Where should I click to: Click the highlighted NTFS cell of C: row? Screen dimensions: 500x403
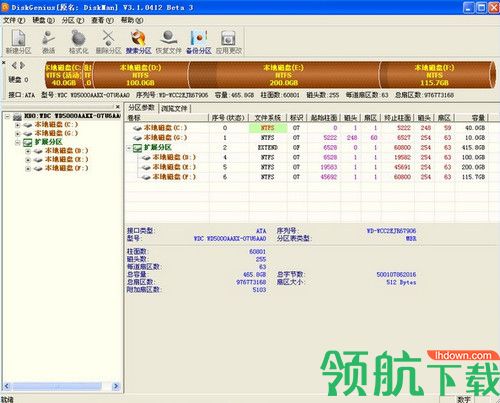(268, 128)
